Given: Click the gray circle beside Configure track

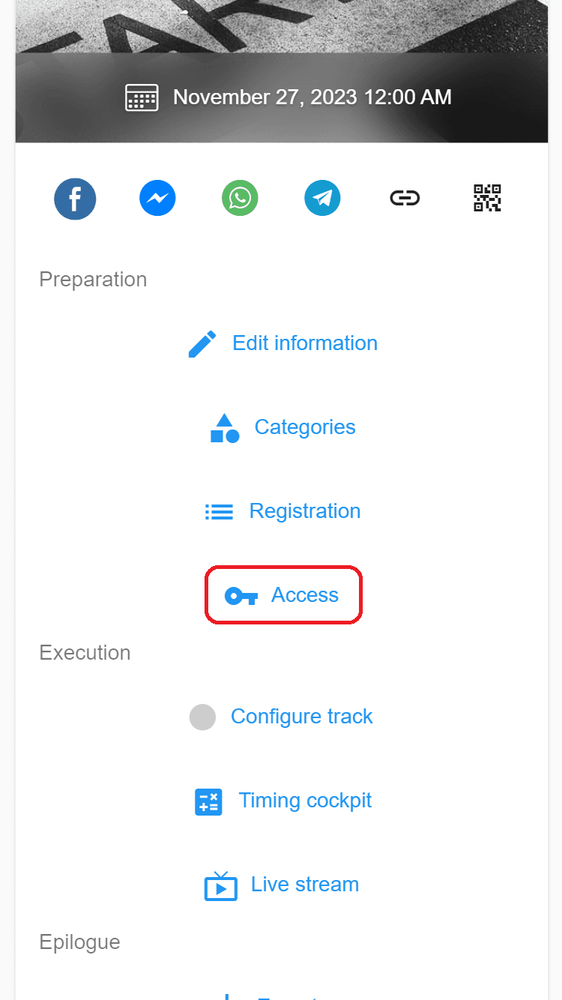Looking at the screenshot, I should (x=202, y=717).
